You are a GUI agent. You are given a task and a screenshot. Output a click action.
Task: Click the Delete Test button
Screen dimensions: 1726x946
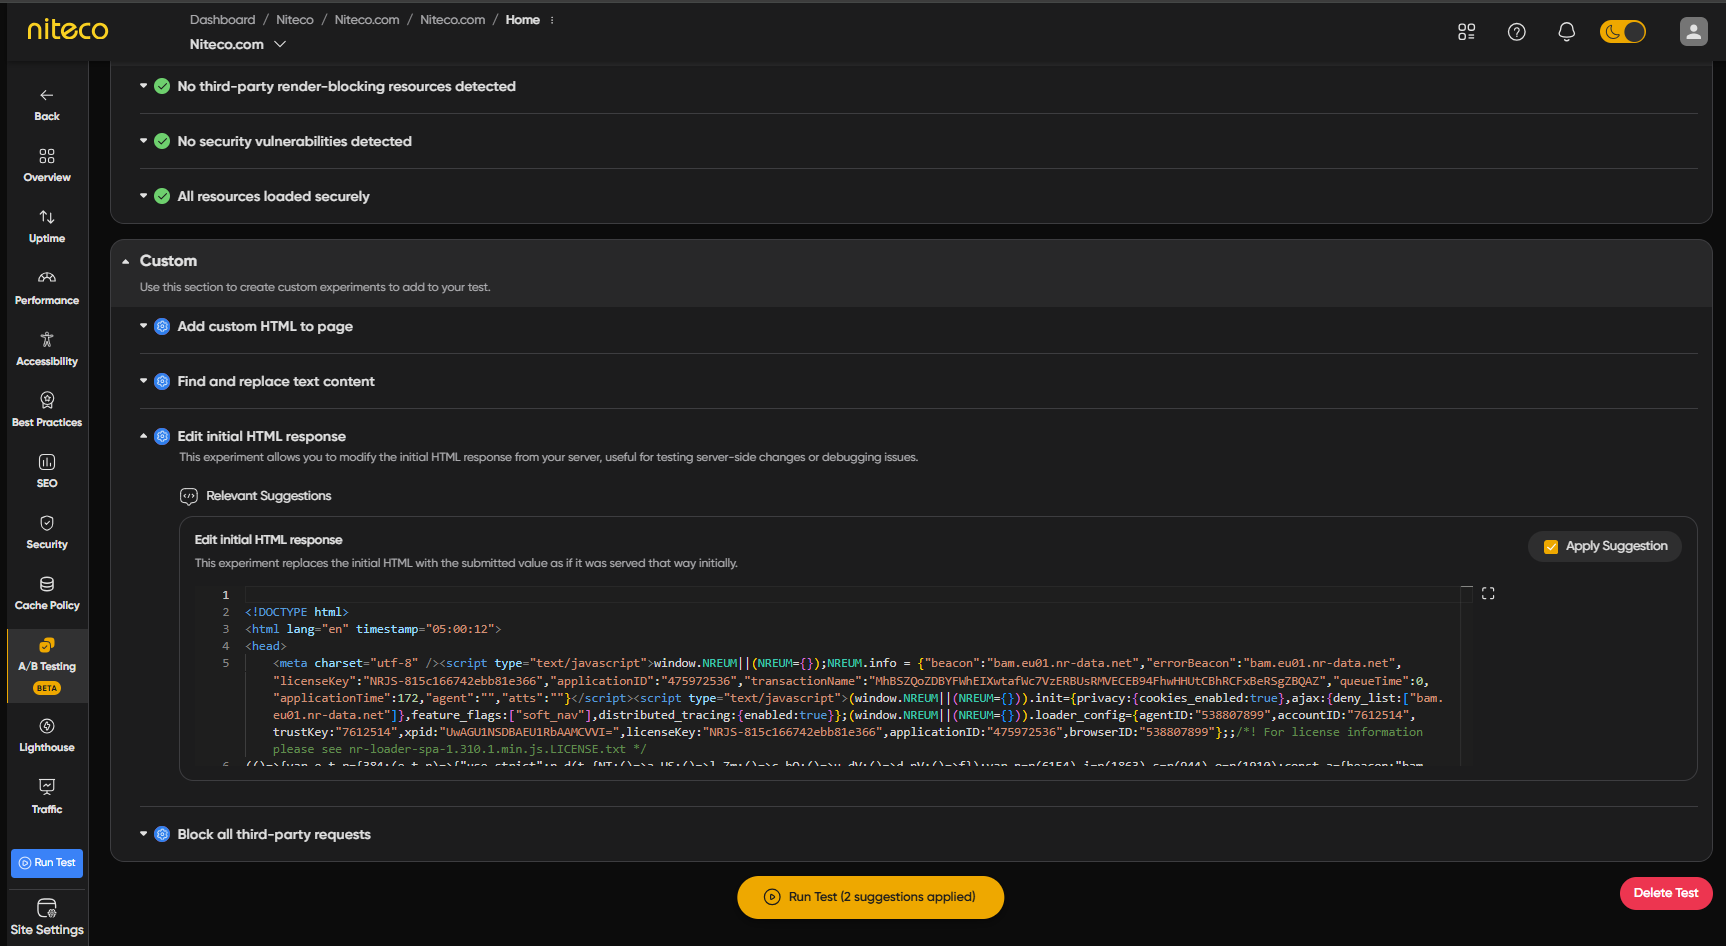(1666, 893)
